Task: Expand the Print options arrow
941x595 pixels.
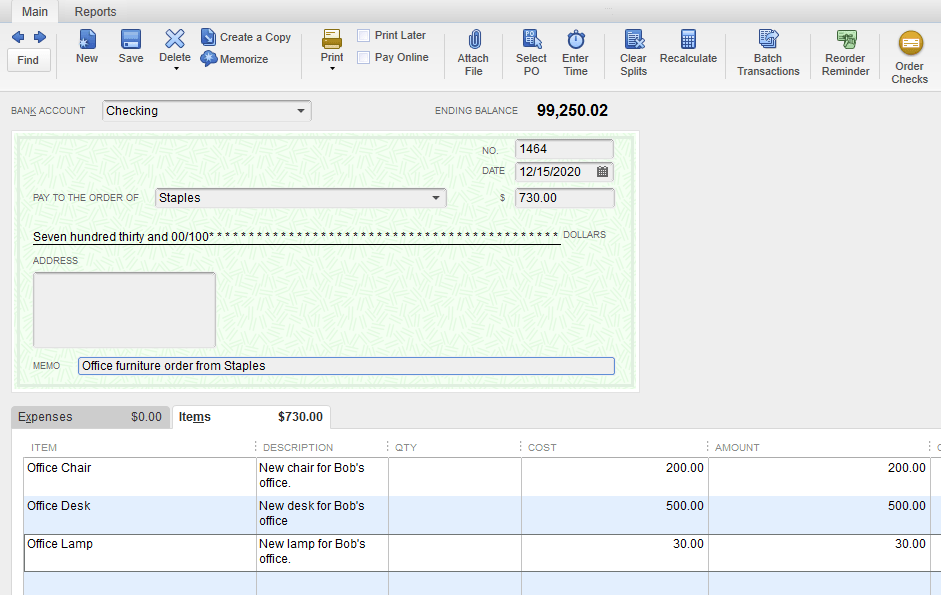Action: coord(332,70)
